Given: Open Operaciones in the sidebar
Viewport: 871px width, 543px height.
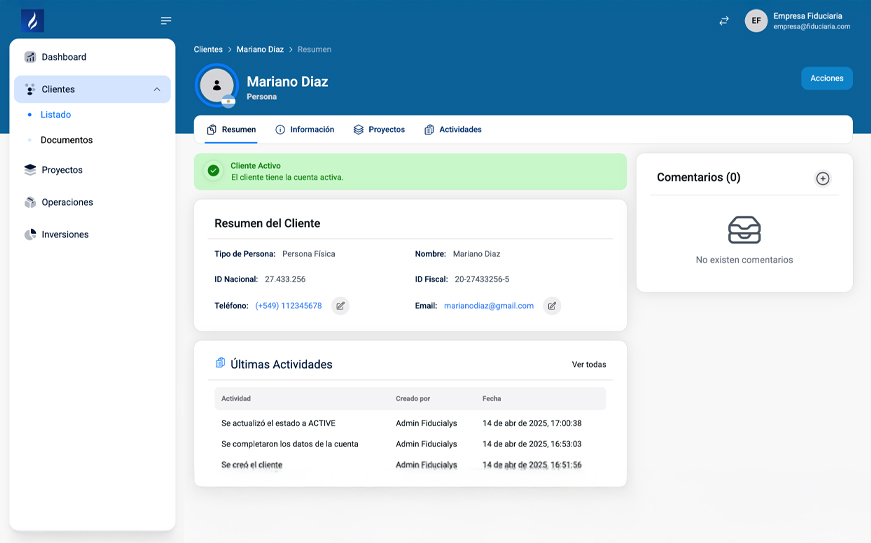Looking at the screenshot, I should click(x=67, y=202).
